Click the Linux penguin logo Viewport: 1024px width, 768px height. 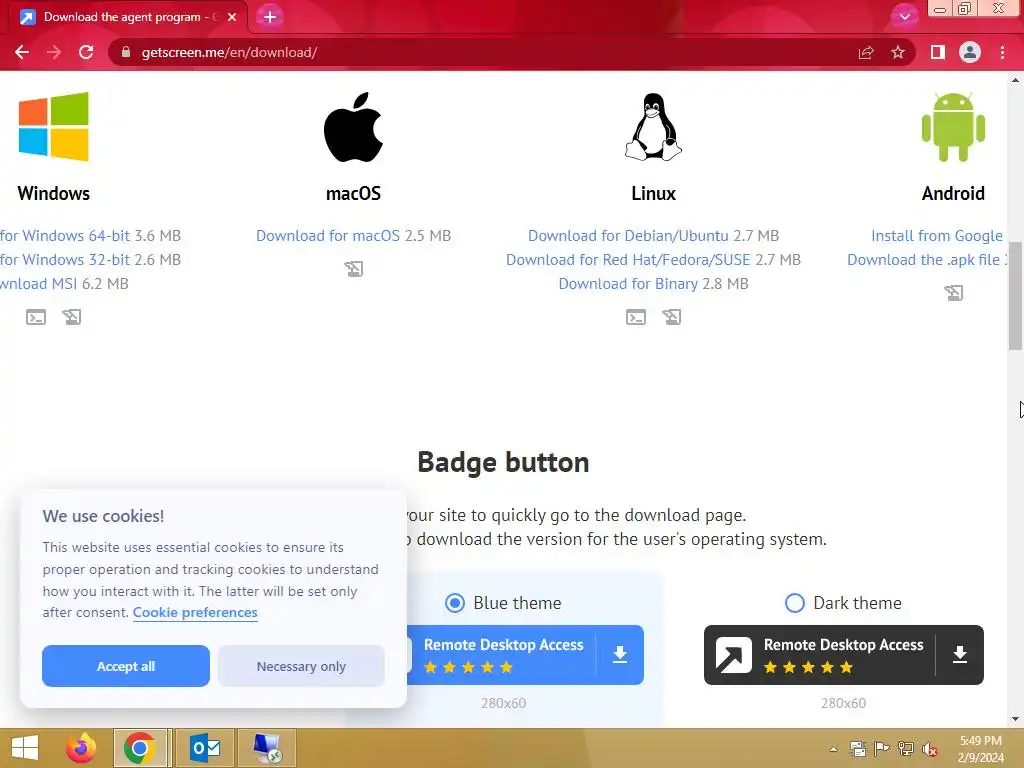(653, 127)
